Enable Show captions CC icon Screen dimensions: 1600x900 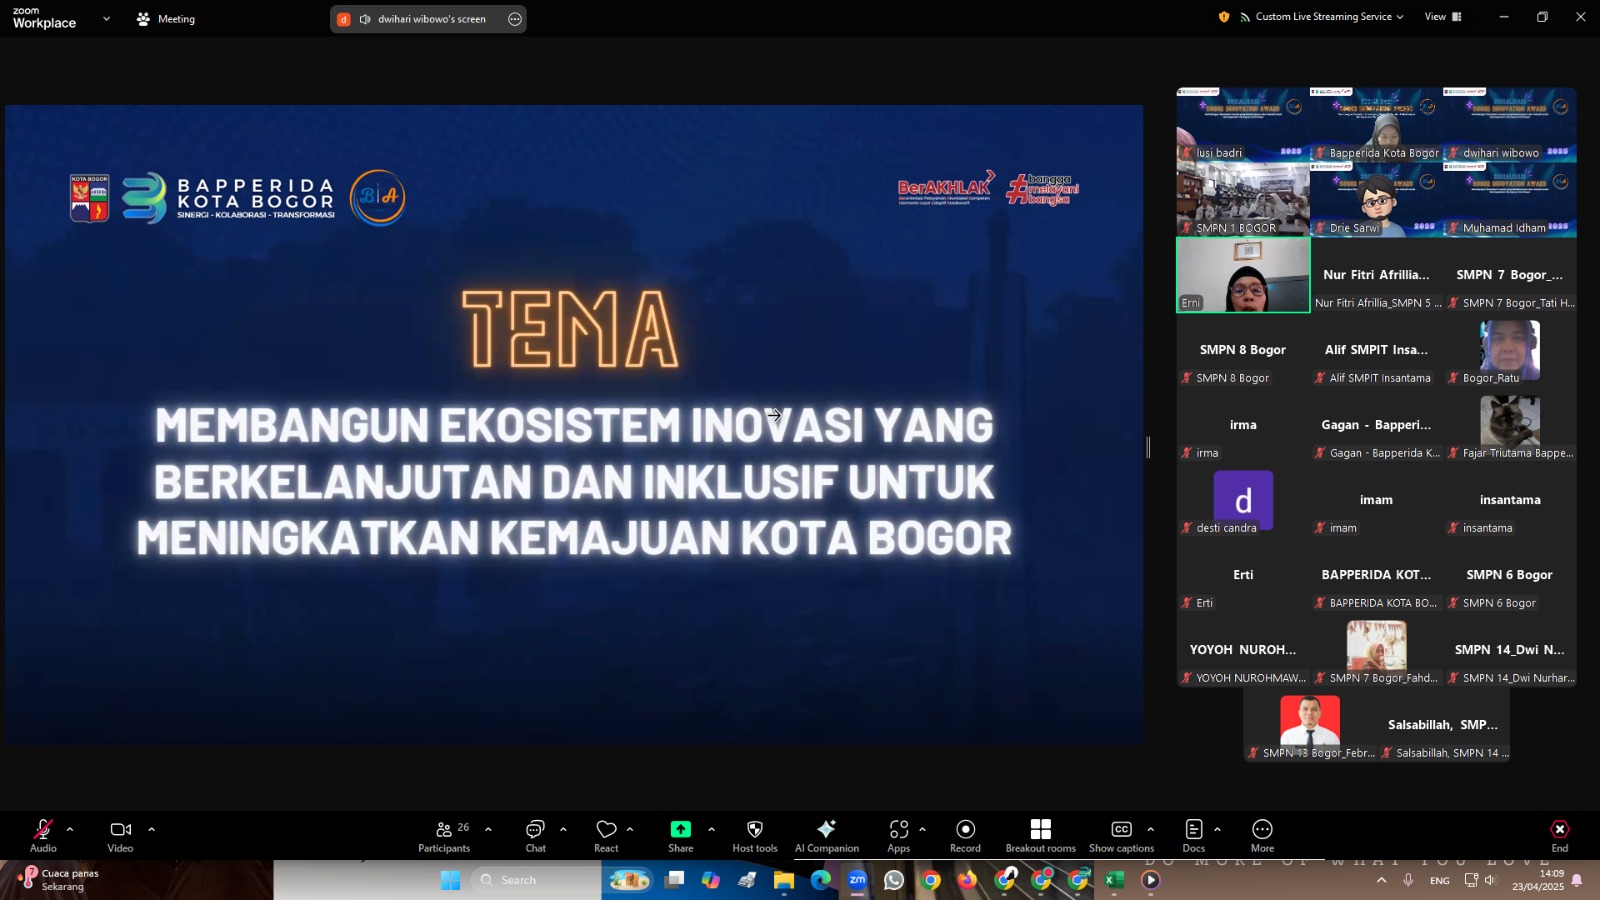point(1122,829)
